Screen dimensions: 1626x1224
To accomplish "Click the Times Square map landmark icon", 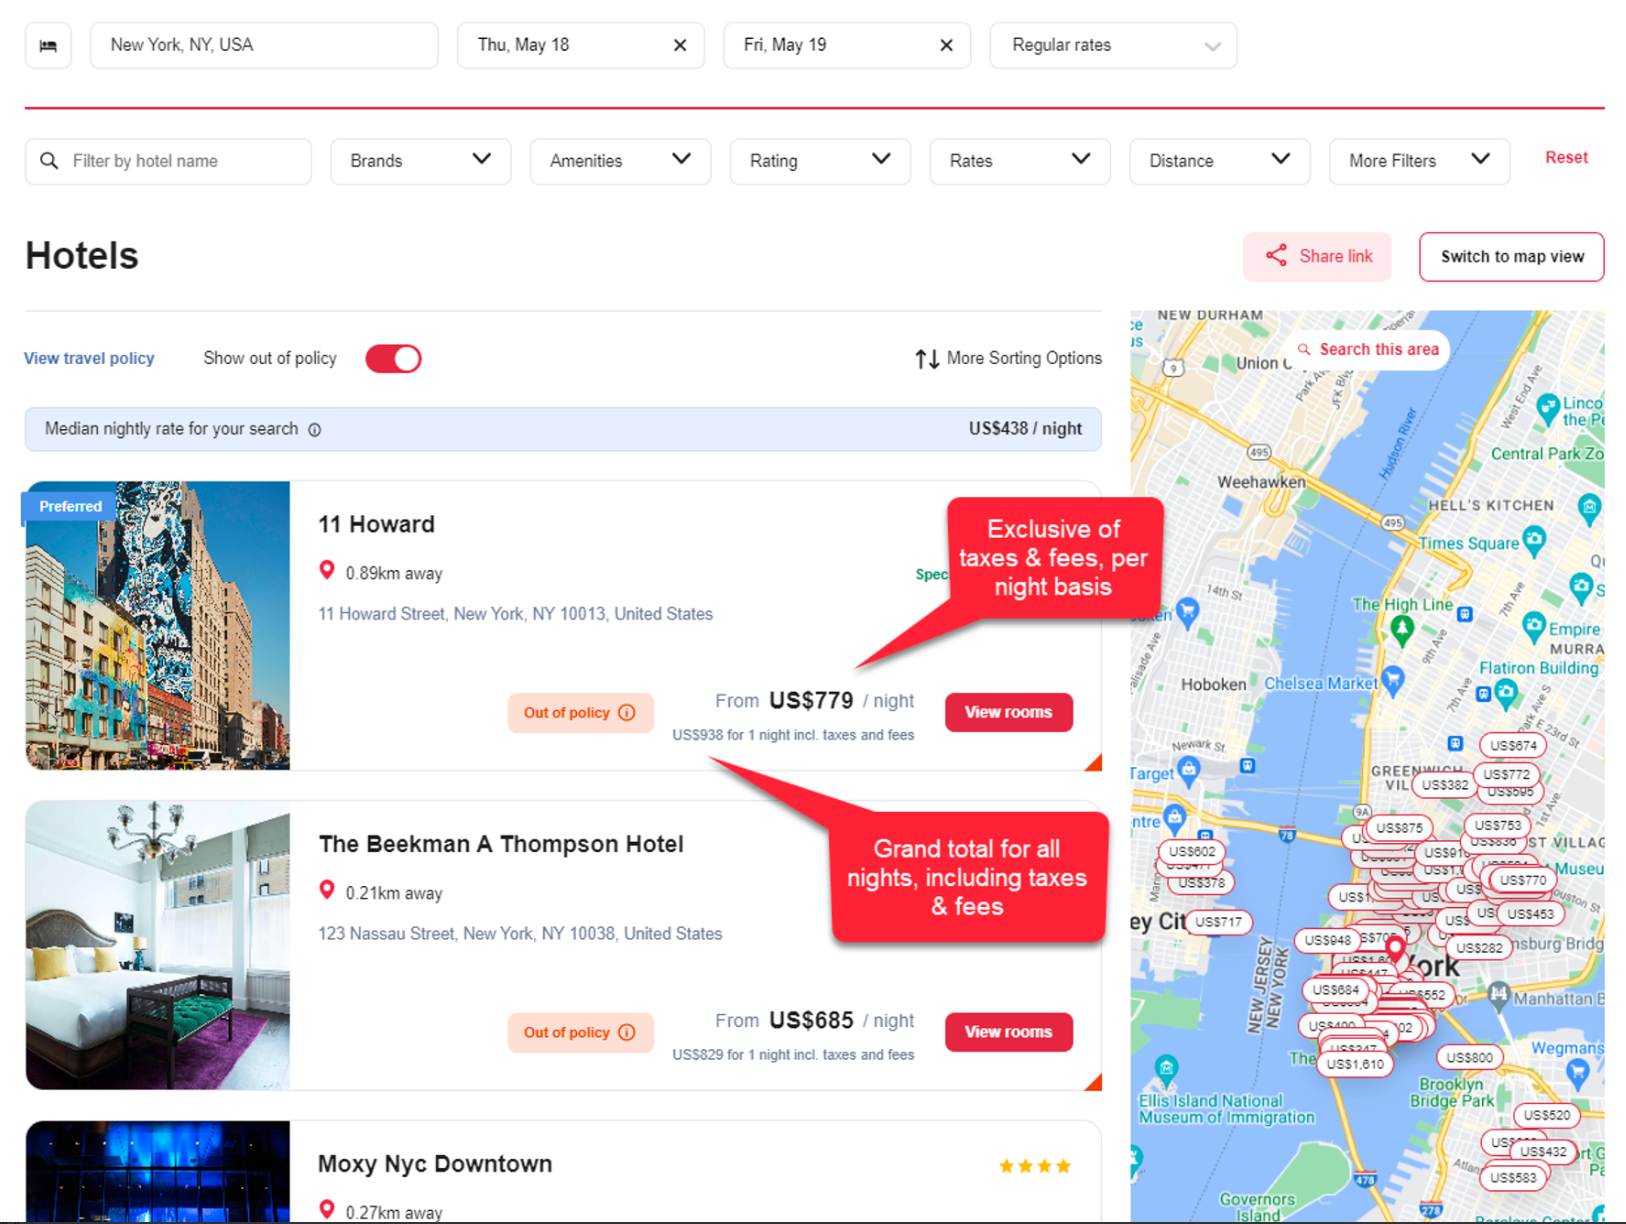I will click(x=1534, y=540).
